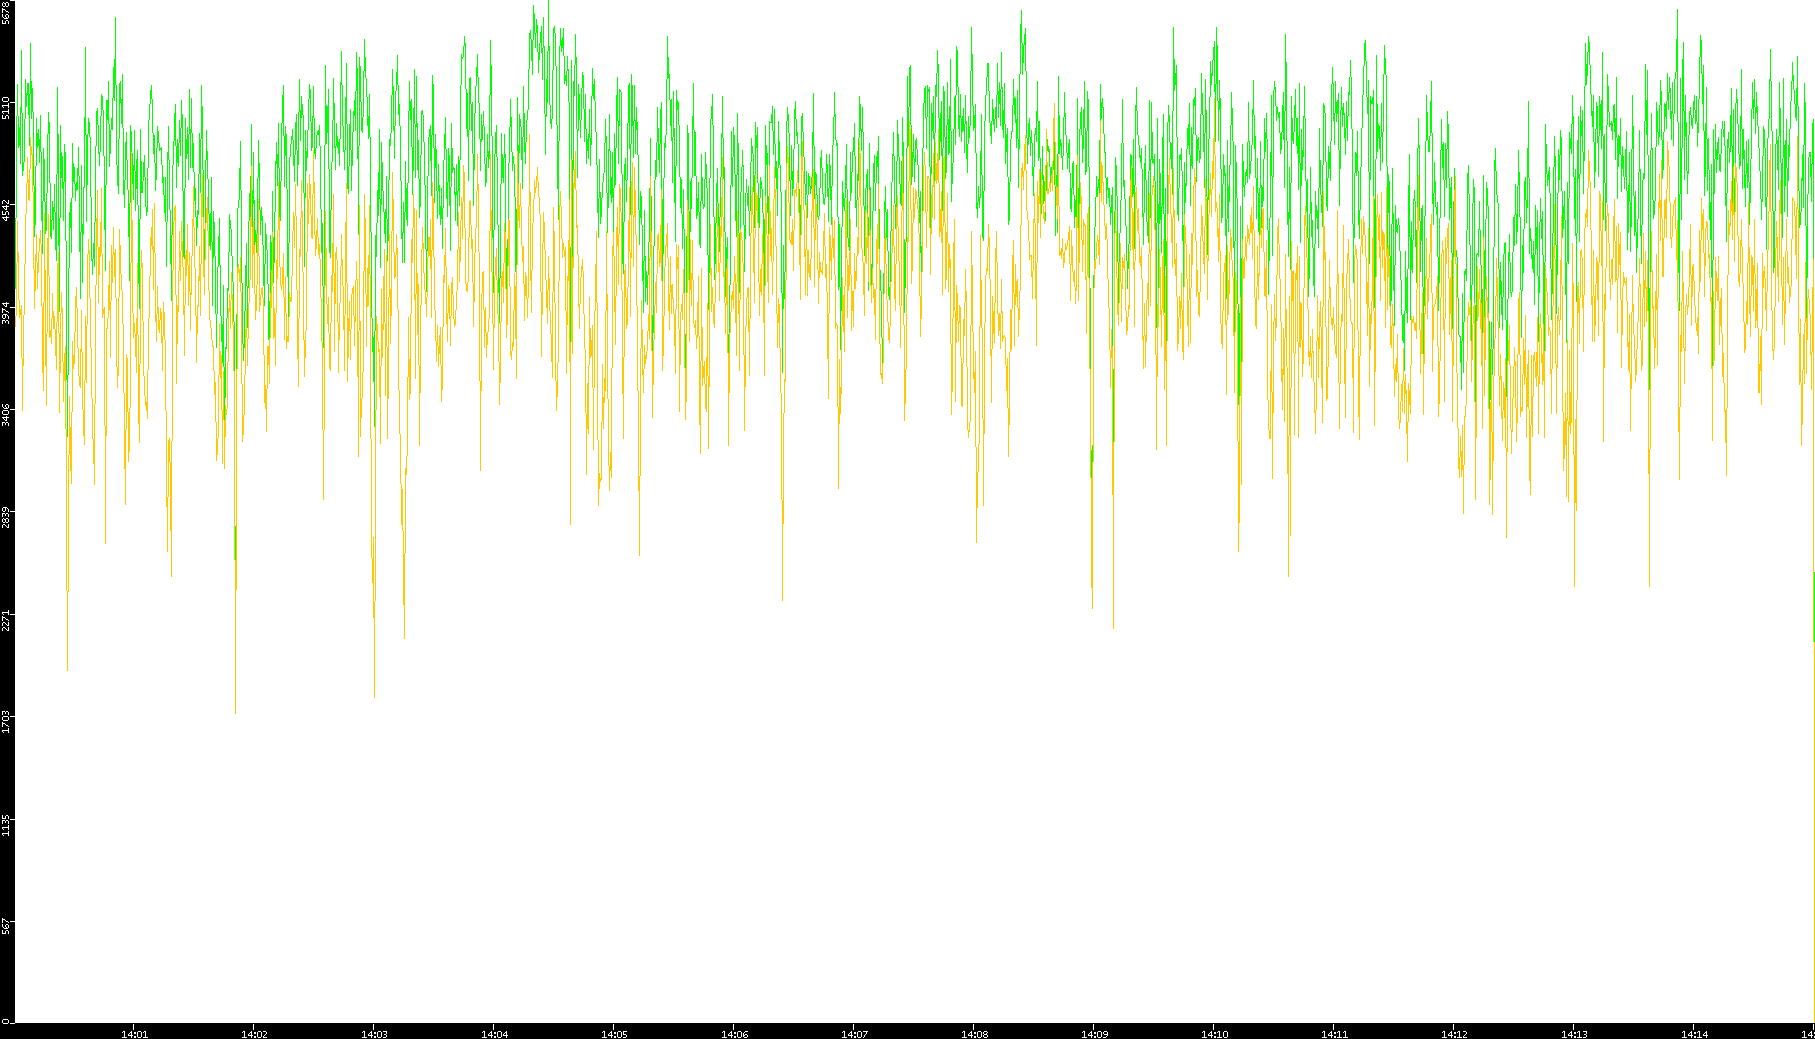
Task: Select the 14:12 time axis label
Action: [x=1454, y=1034]
